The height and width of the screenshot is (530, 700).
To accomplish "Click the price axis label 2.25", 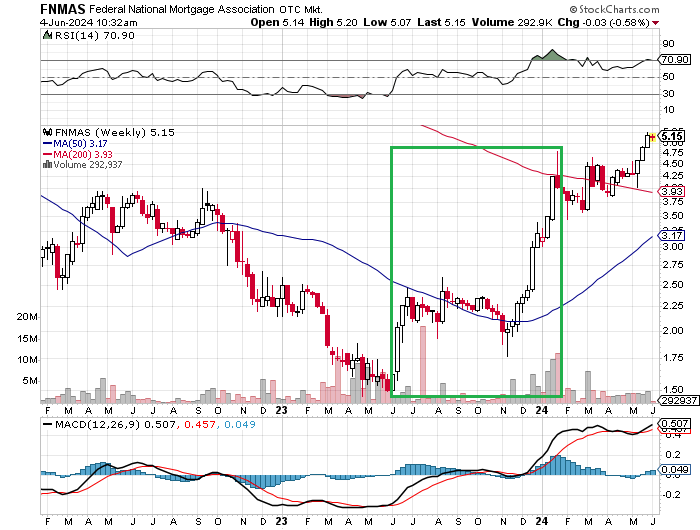I will [x=673, y=306].
